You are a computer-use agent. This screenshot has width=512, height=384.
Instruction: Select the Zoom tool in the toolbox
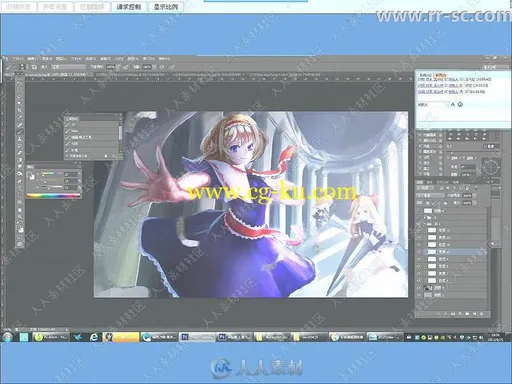point(20,217)
